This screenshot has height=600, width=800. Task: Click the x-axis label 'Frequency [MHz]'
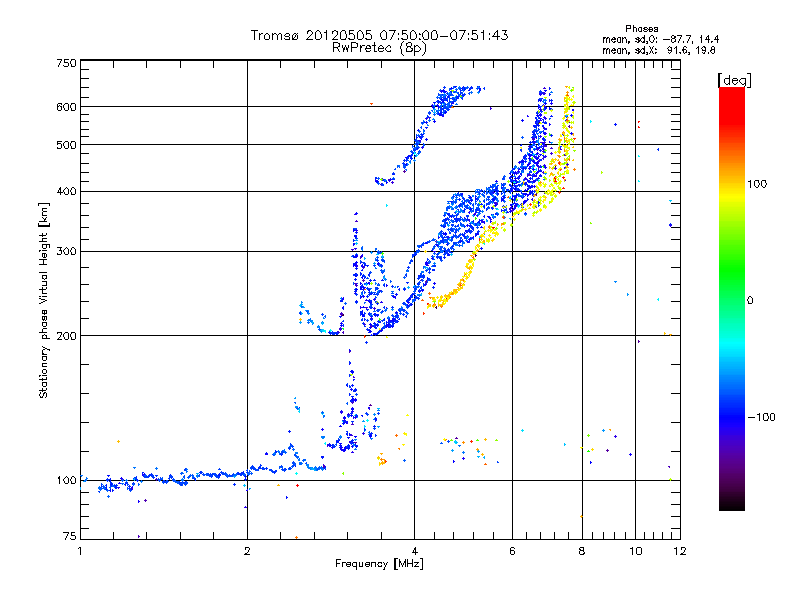click(x=379, y=564)
